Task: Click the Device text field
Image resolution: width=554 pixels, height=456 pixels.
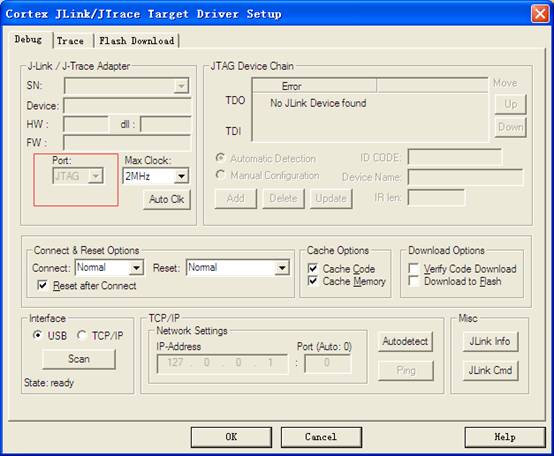Action: coord(127,106)
